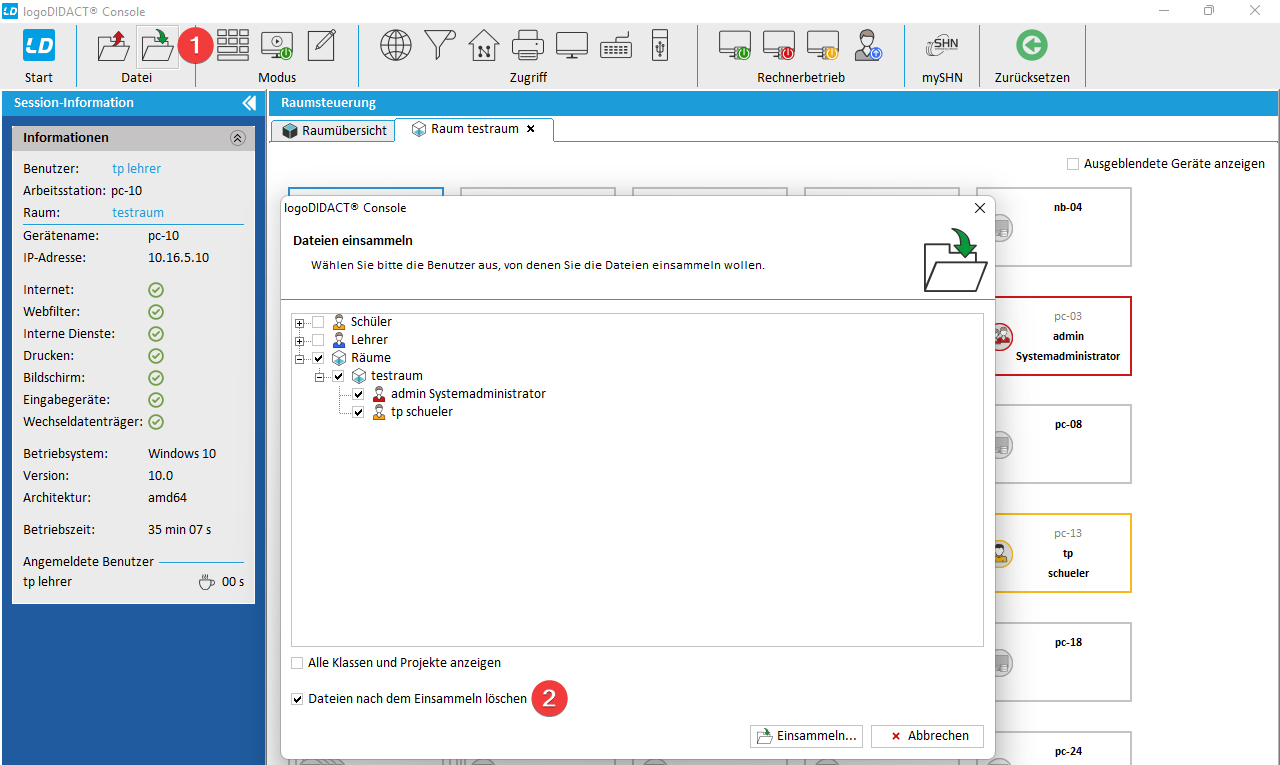Viewport: 1280px width, 765px height.
Task: Open the testraum room link
Action: pos(138,213)
